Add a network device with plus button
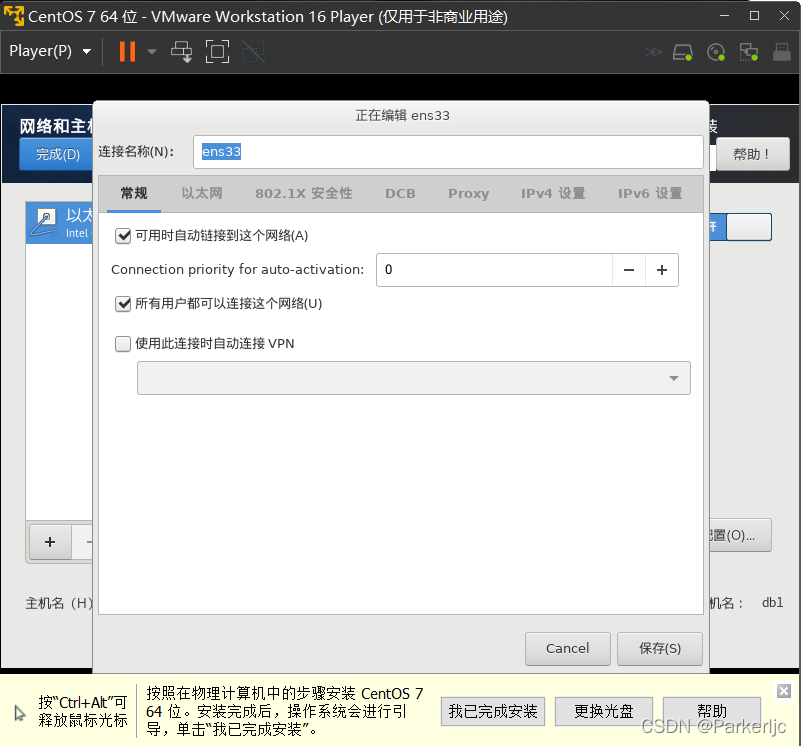Viewport: 801px width, 746px height. tap(50, 542)
